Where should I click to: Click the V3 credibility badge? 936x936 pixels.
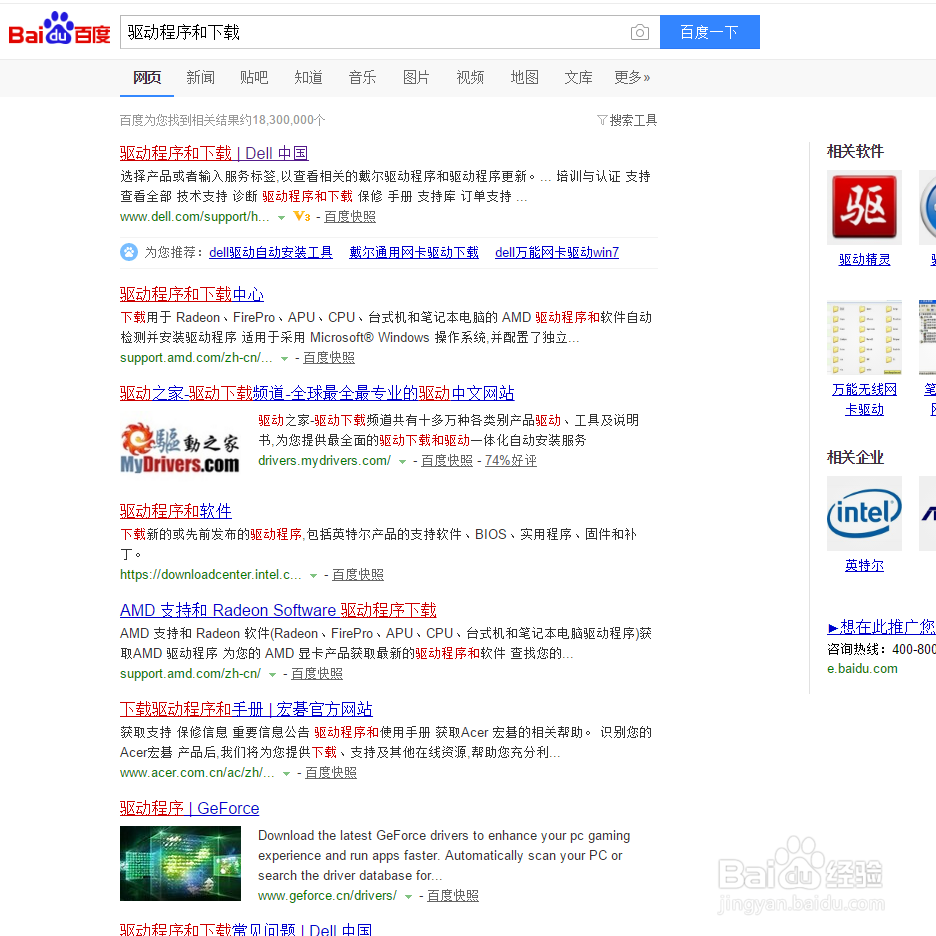(302, 217)
